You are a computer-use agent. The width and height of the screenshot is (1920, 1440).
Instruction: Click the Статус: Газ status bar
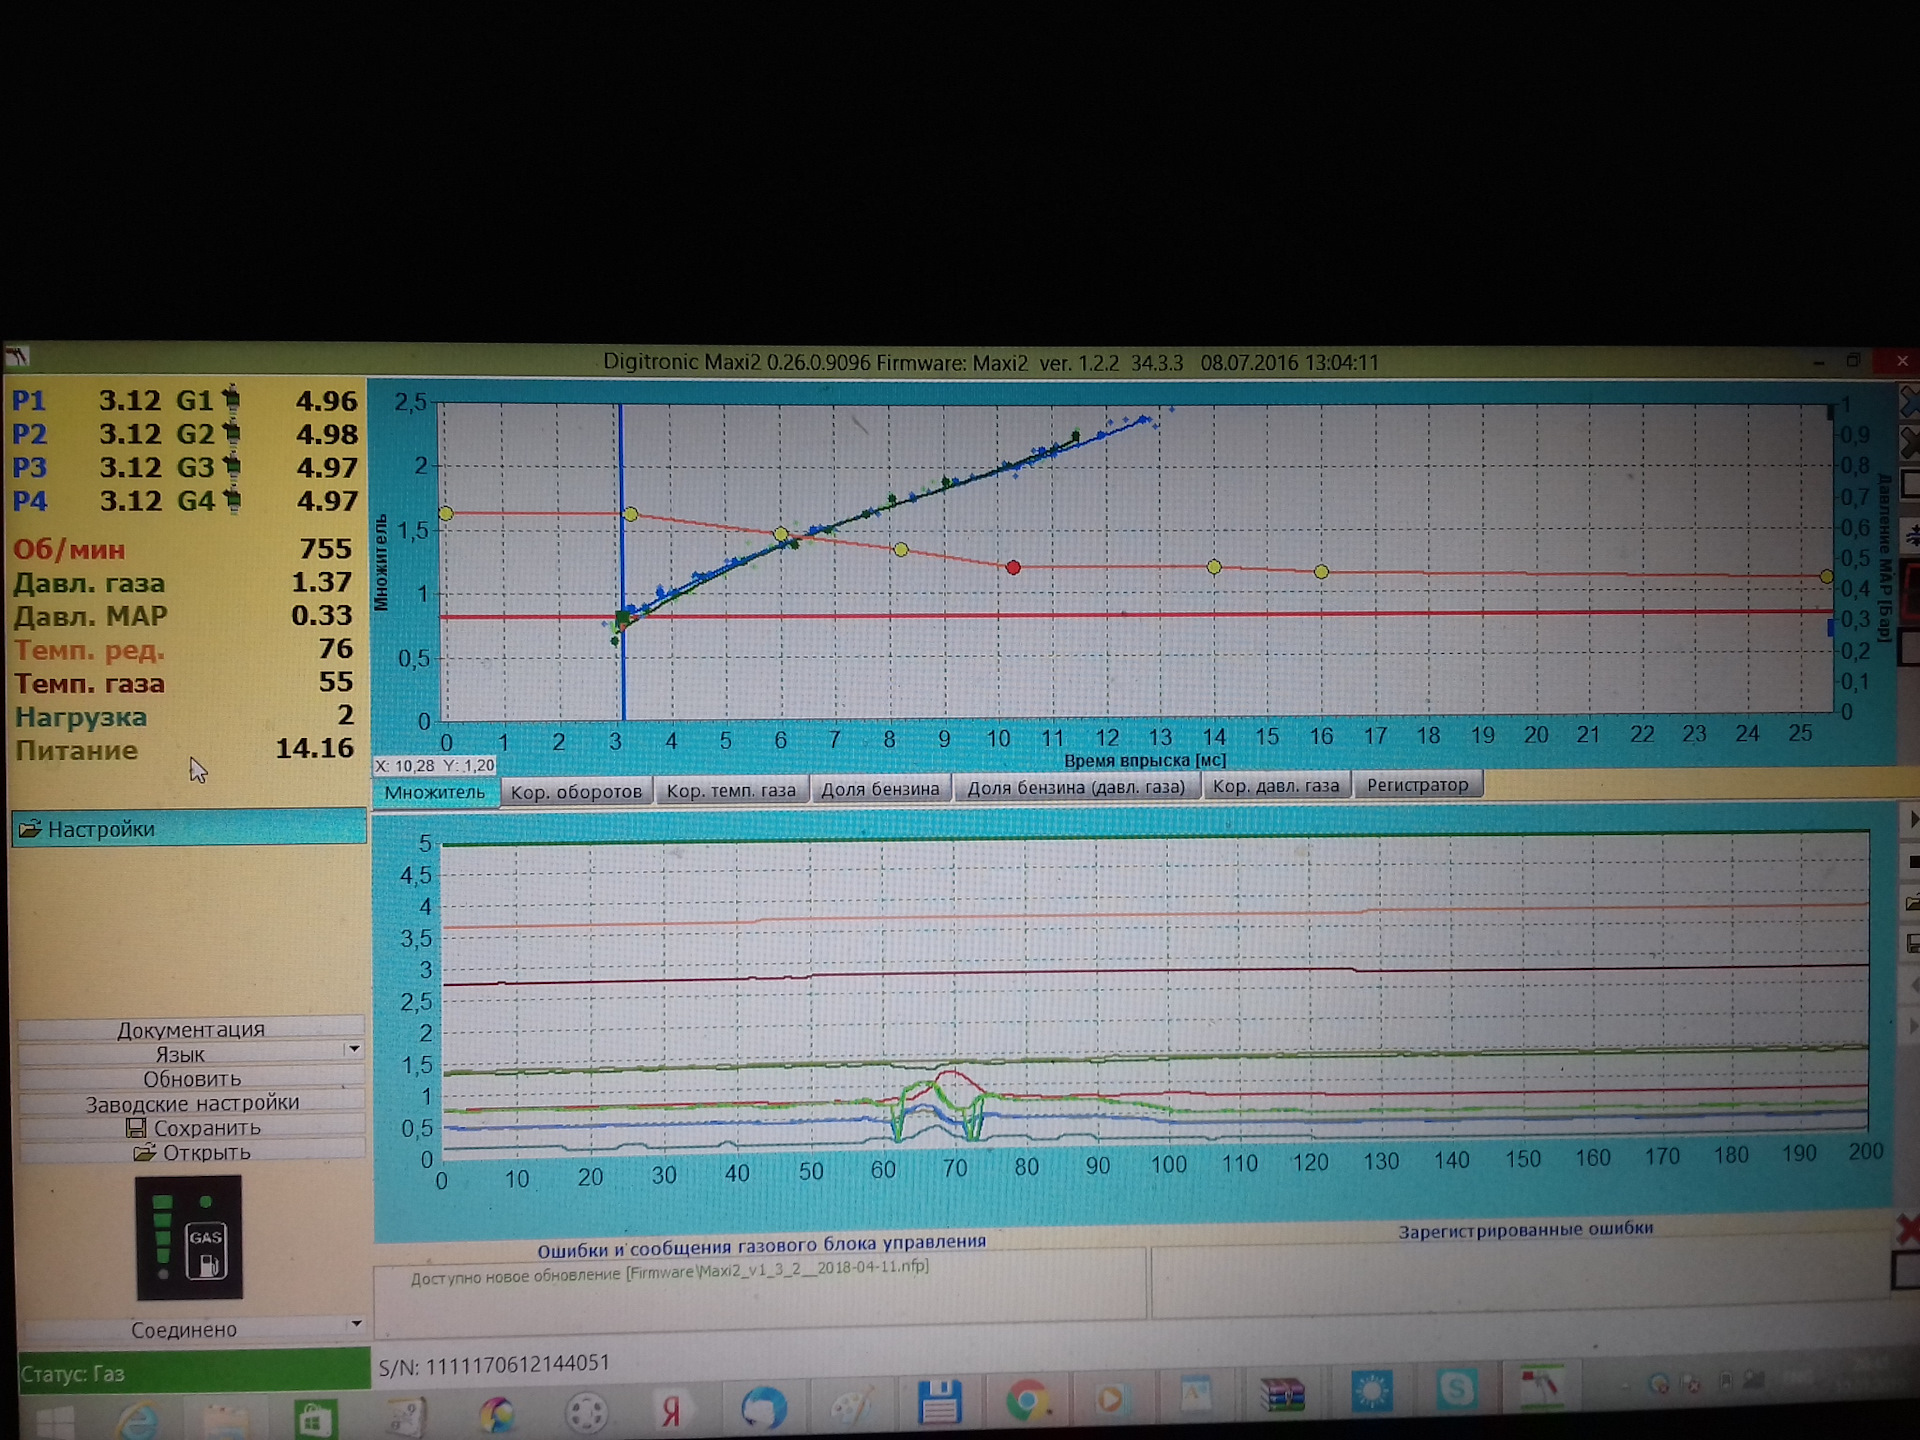tap(193, 1370)
